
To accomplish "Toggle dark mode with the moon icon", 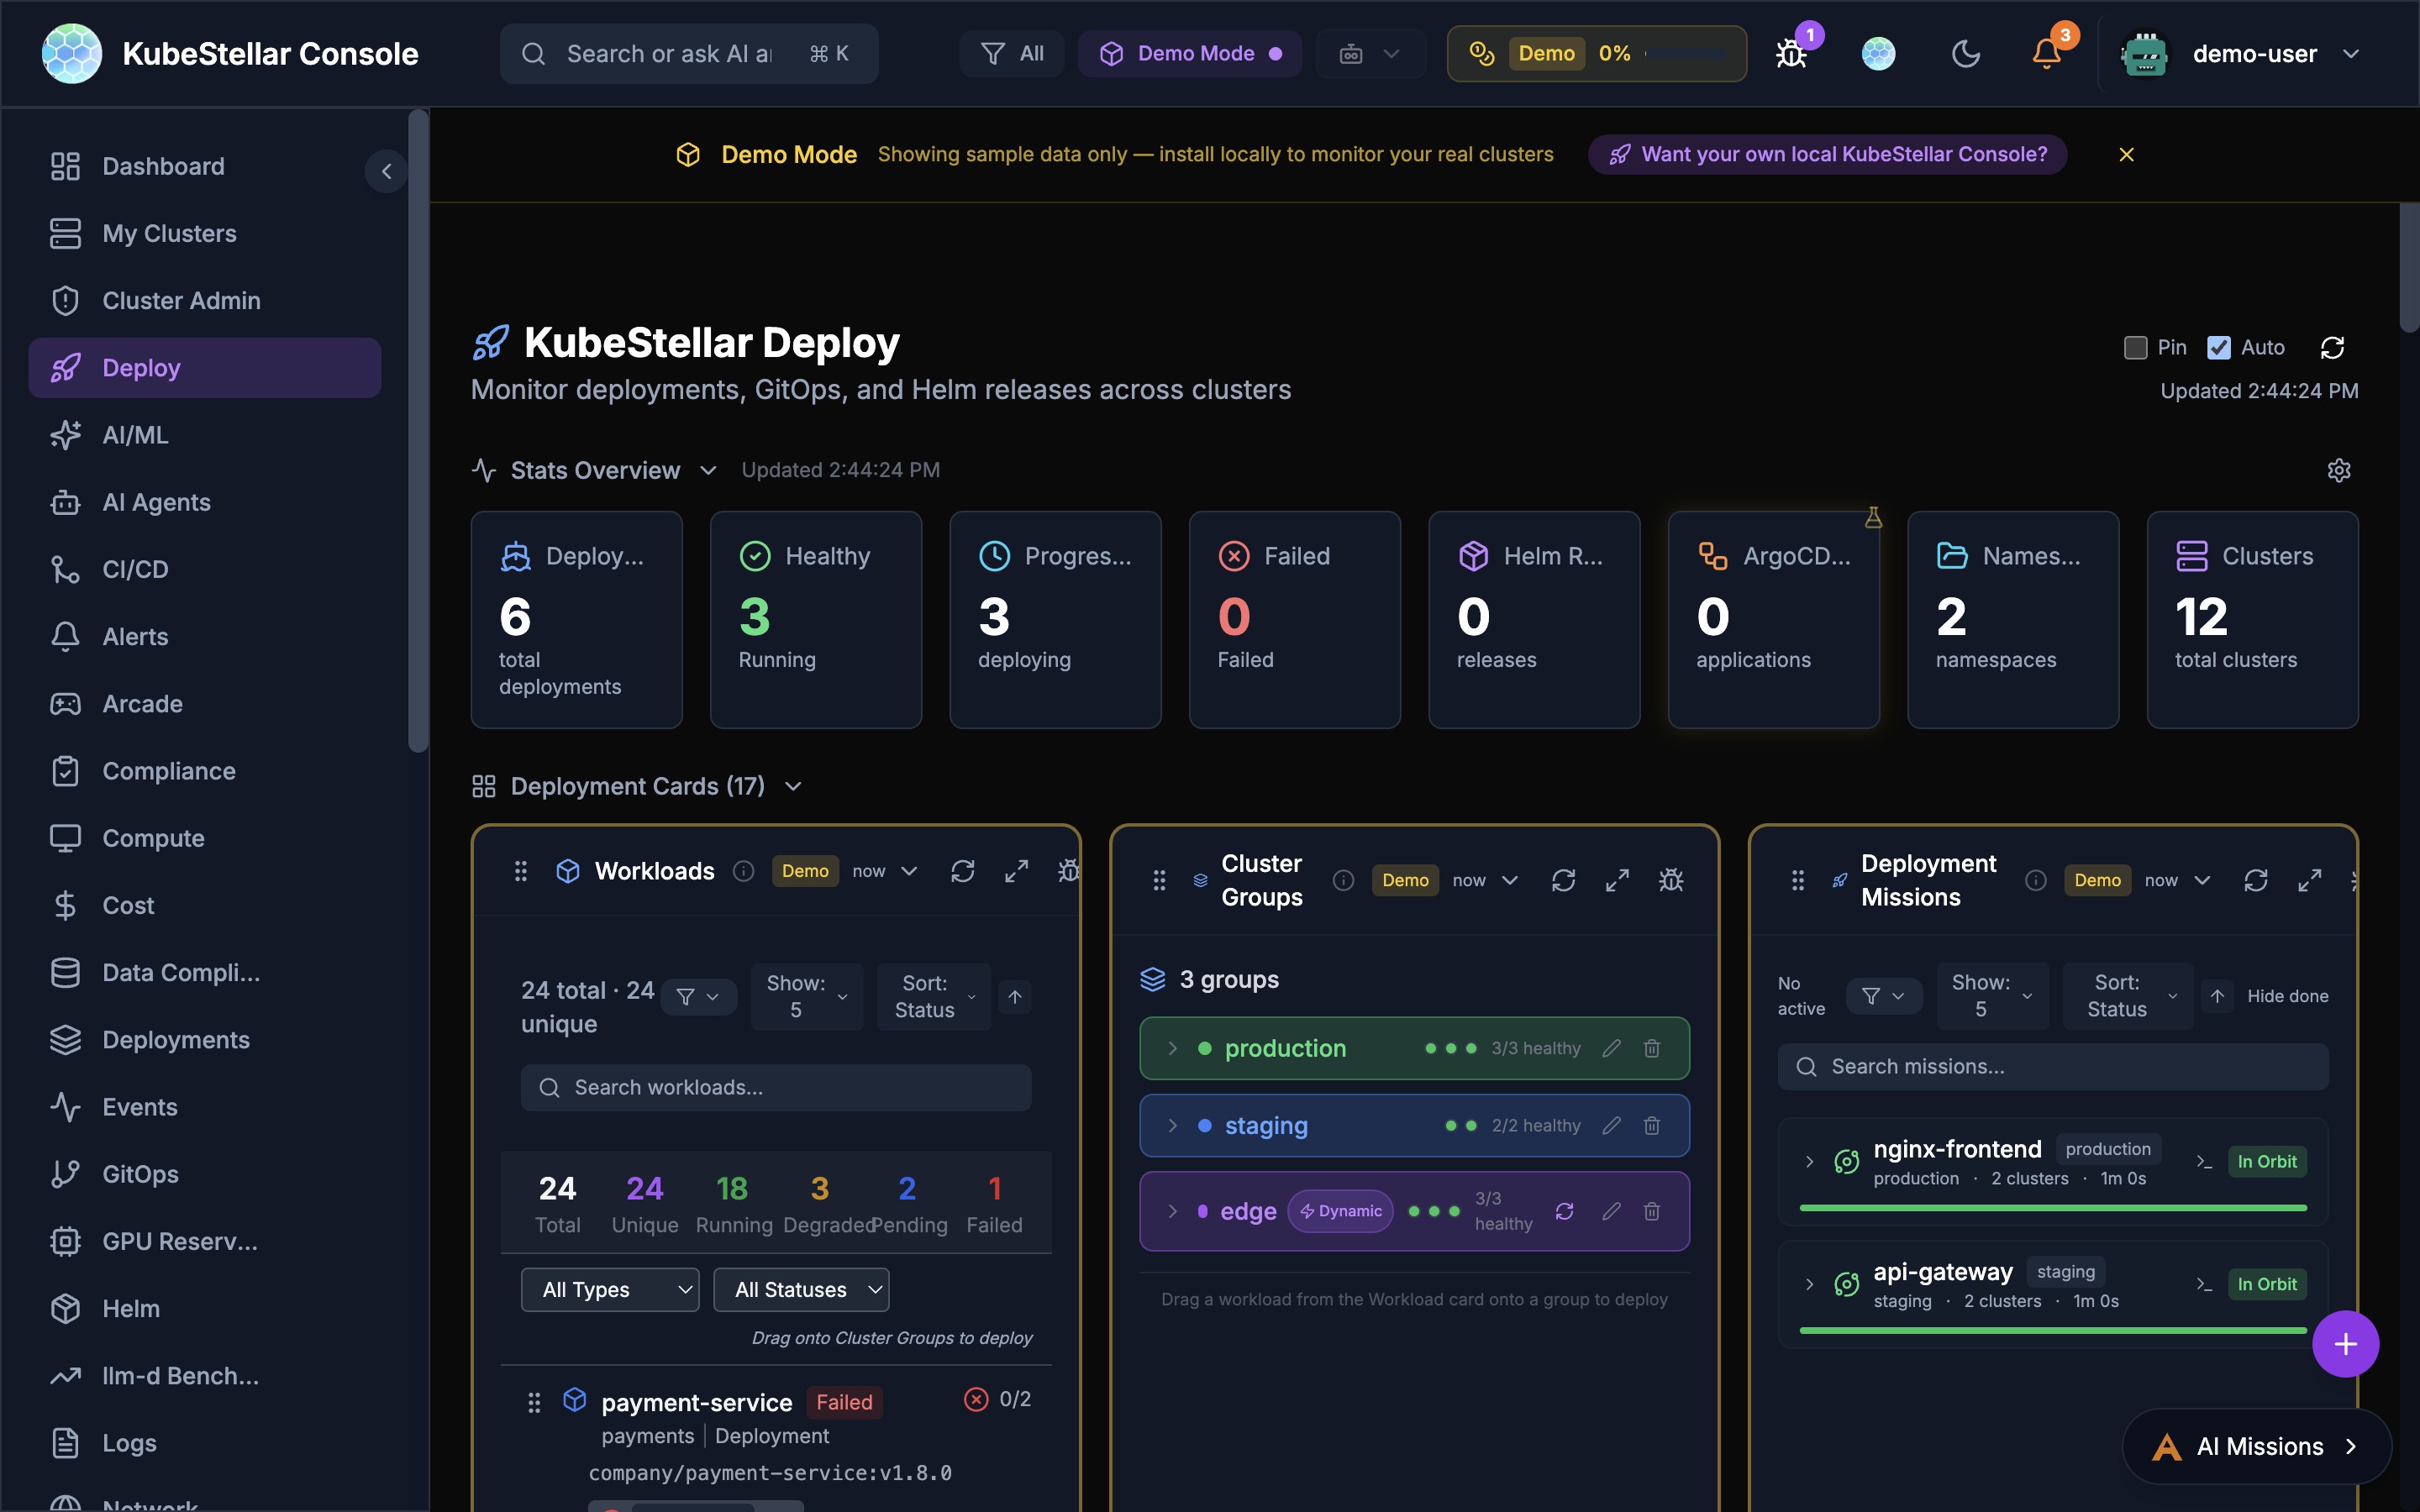I will (x=1965, y=53).
